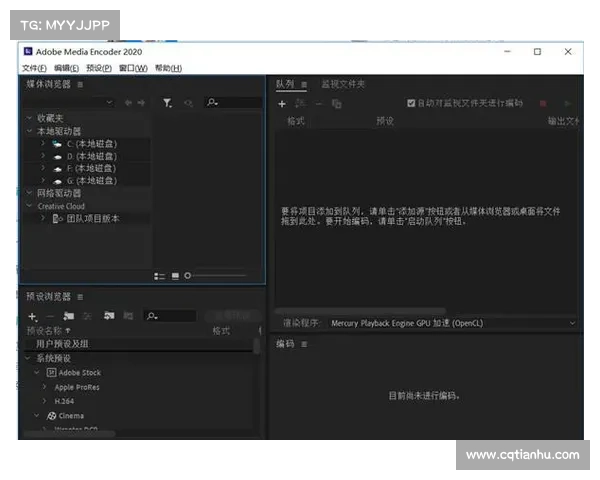
Task: Open the file type filter funnel icon
Action: [167, 103]
